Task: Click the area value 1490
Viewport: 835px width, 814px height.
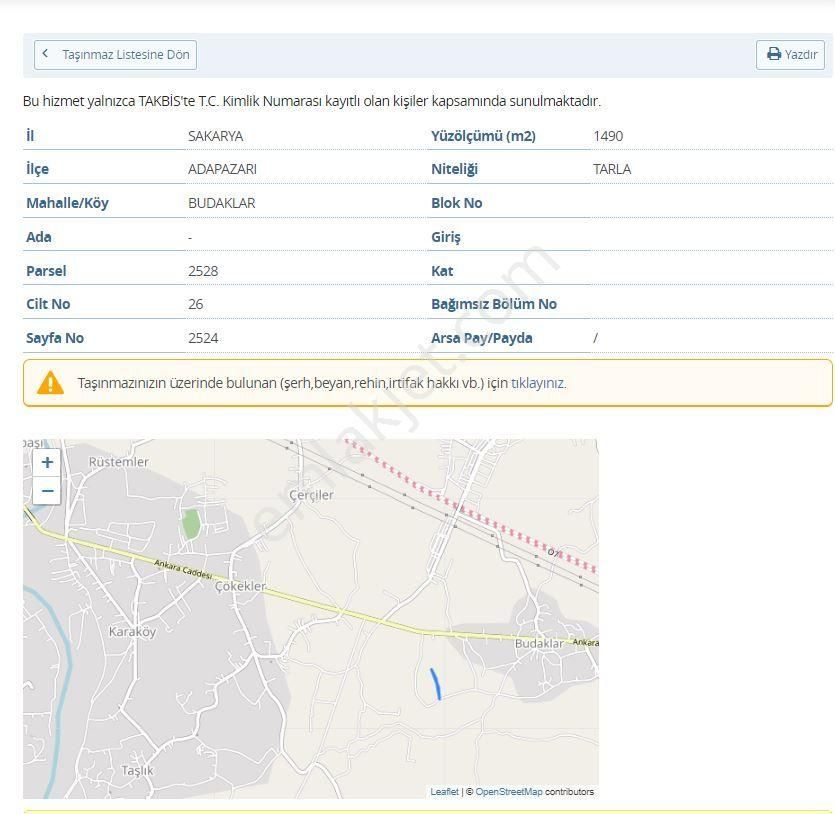Action: point(608,136)
